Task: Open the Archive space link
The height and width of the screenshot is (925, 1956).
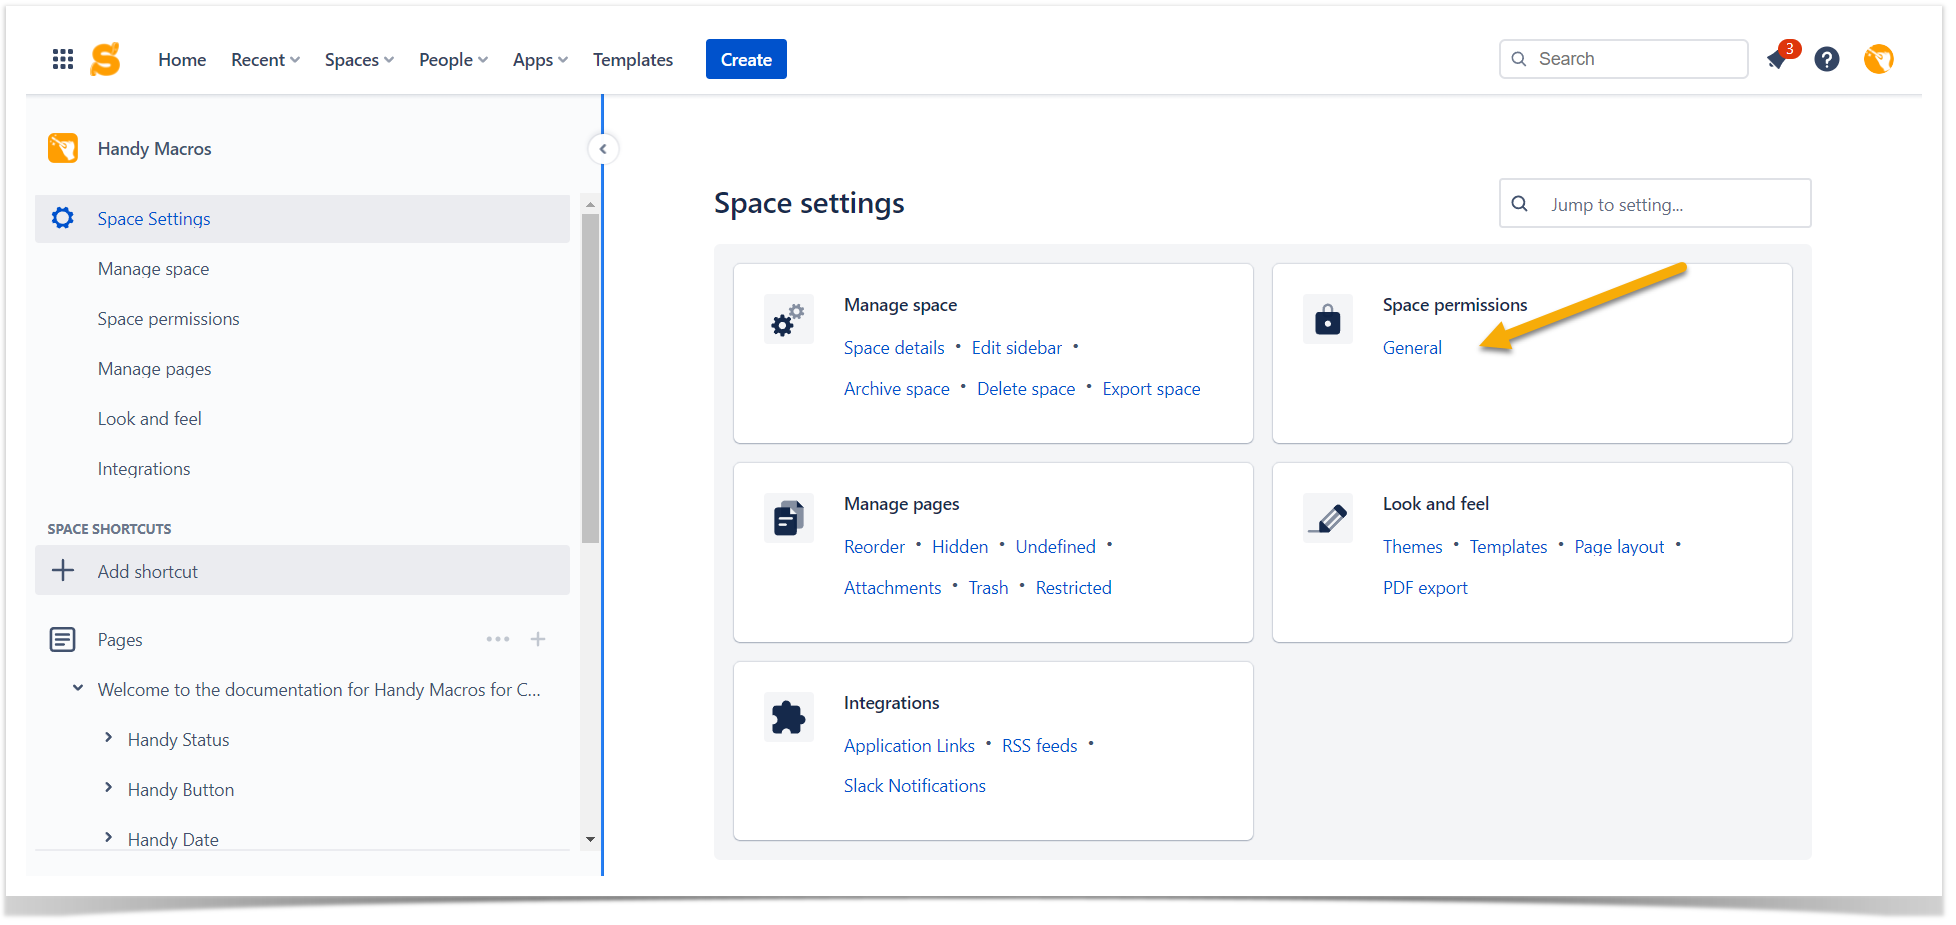Action: pyautogui.click(x=897, y=389)
